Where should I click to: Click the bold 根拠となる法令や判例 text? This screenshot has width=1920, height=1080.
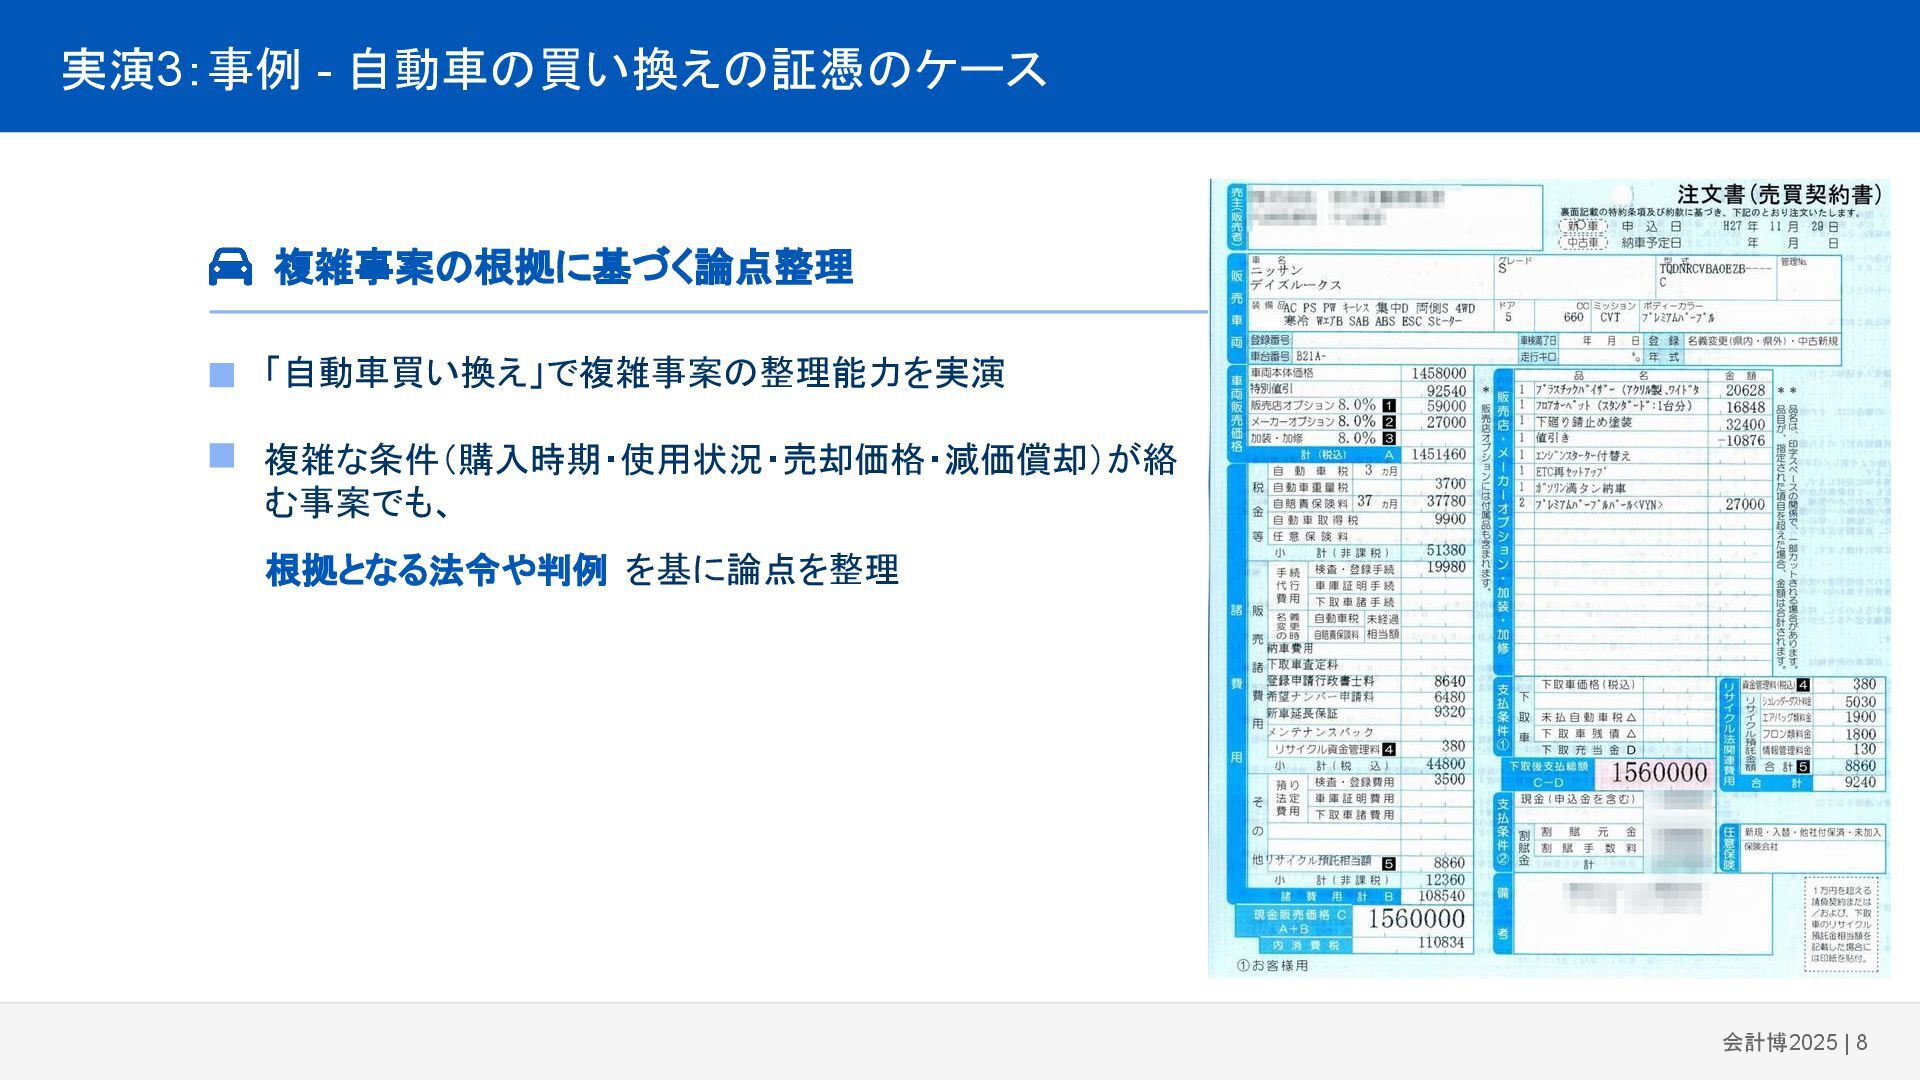[x=436, y=570]
